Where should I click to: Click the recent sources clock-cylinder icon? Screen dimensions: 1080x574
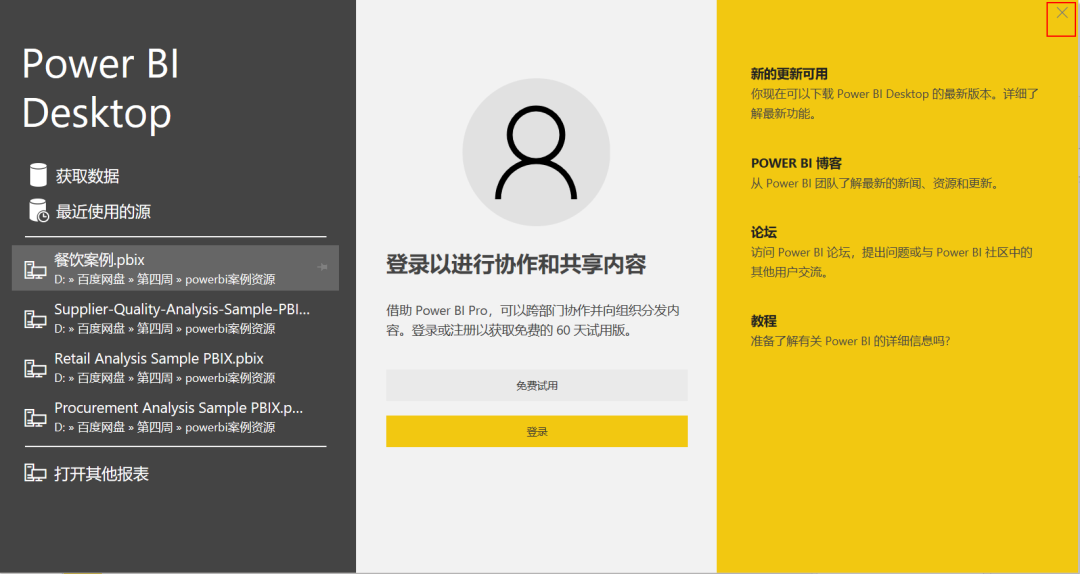click(39, 211)
